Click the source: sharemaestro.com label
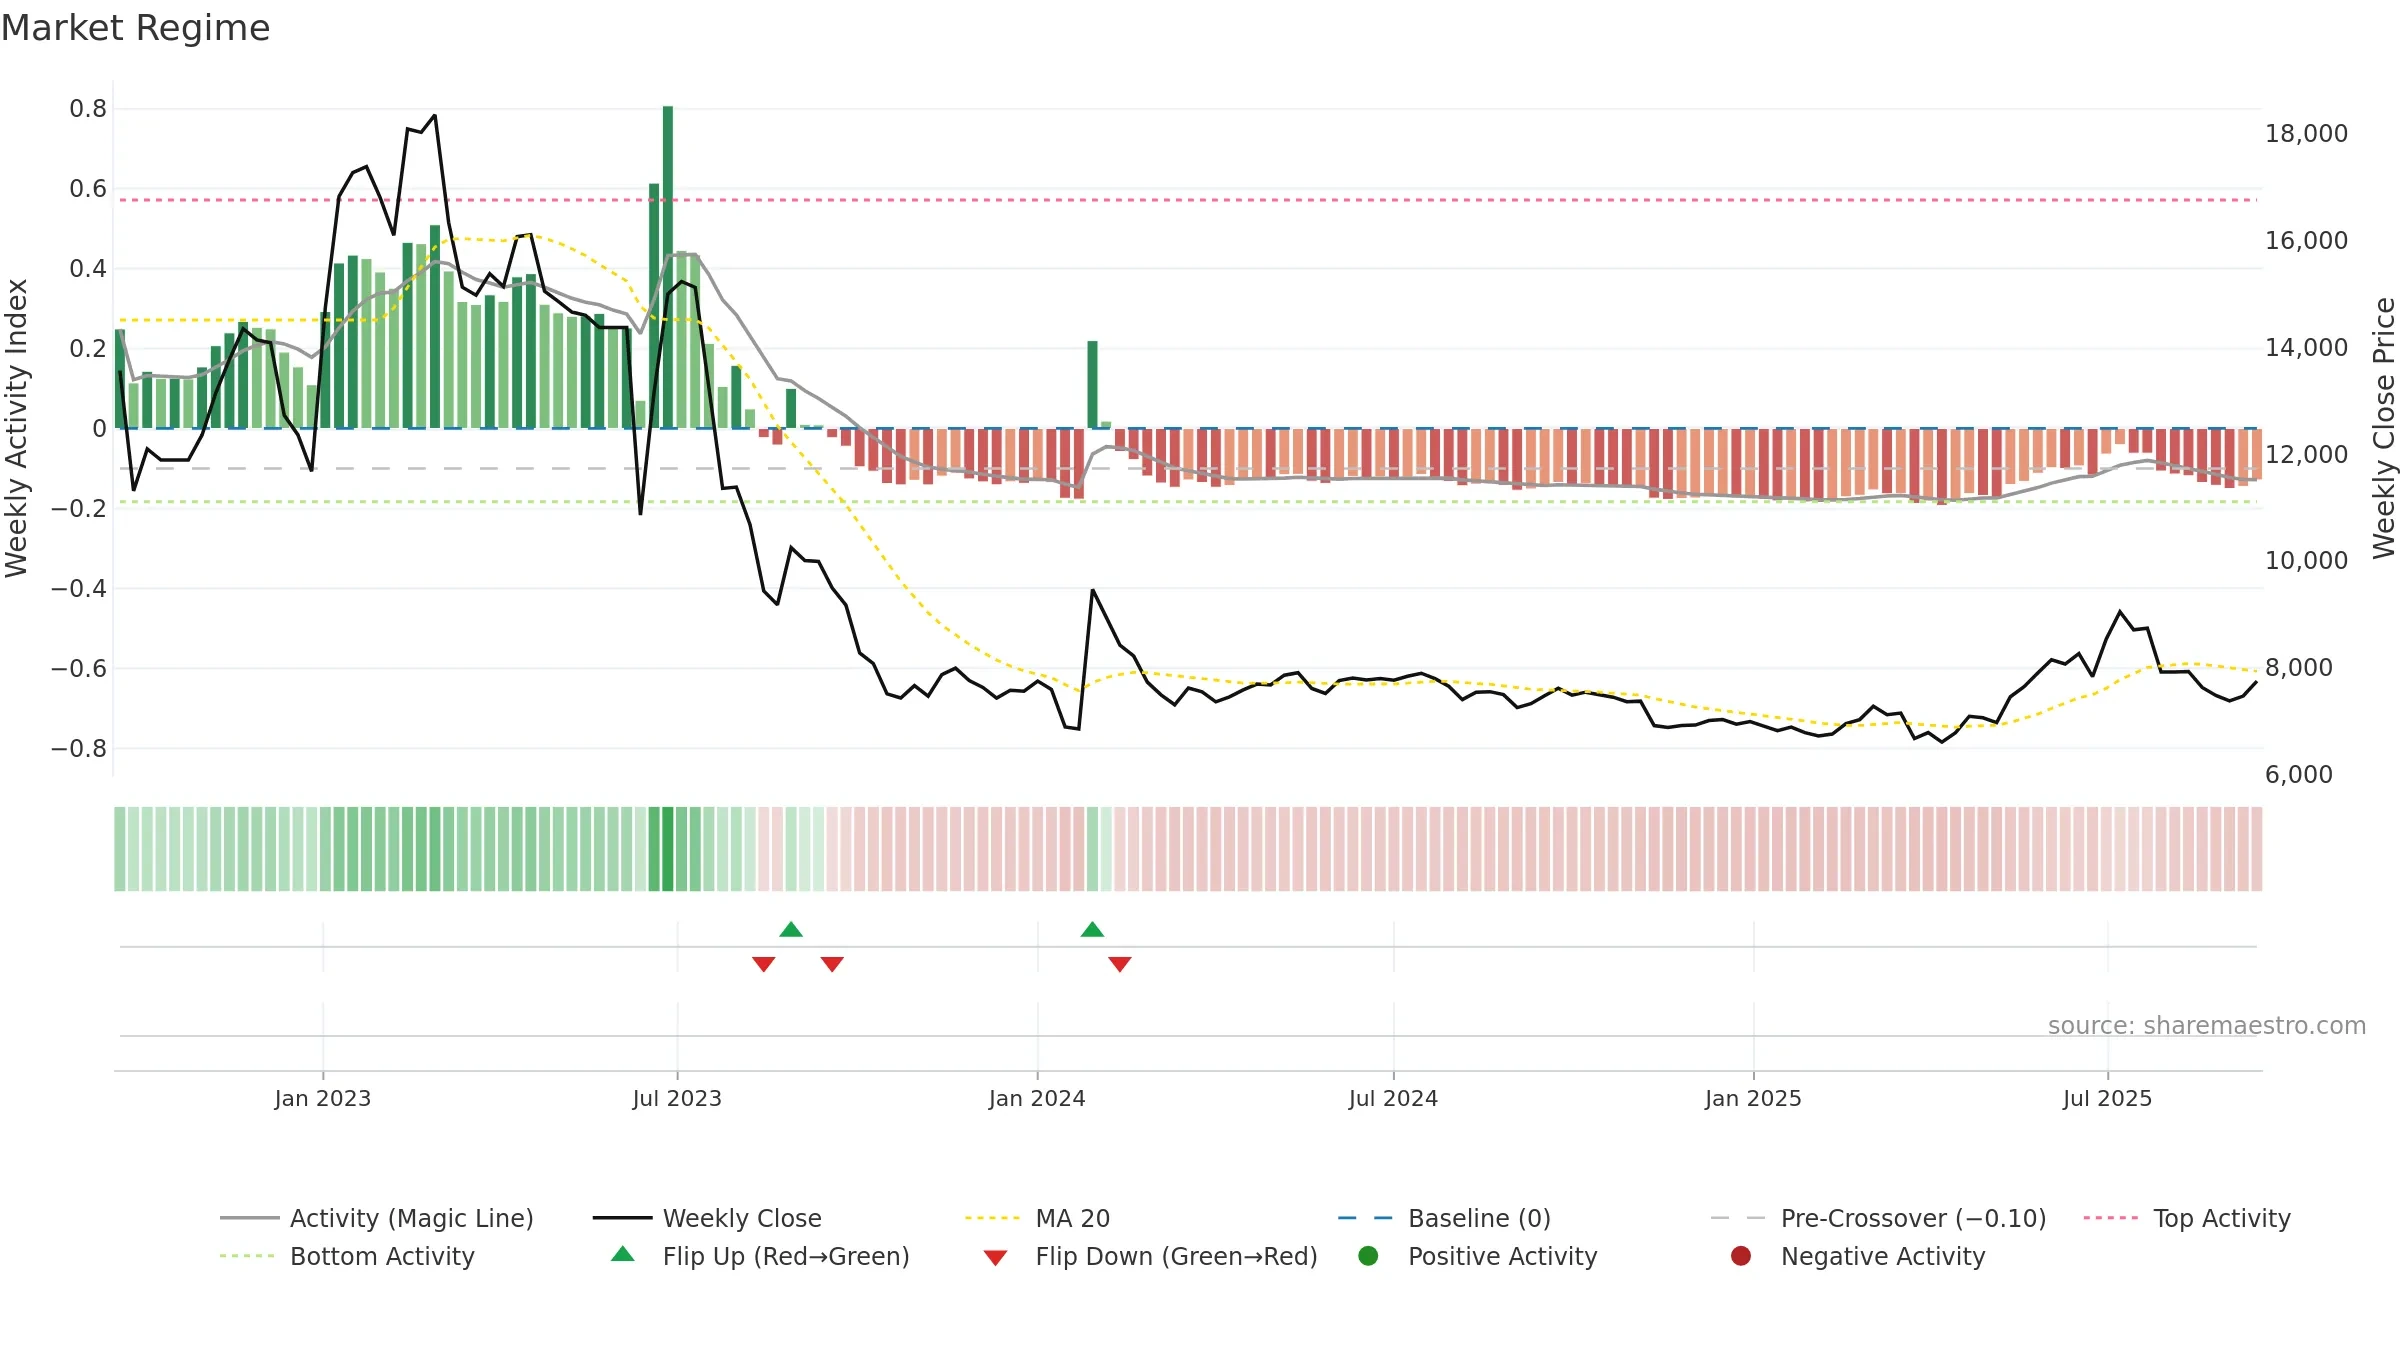 click(x=2207, y=1026)
